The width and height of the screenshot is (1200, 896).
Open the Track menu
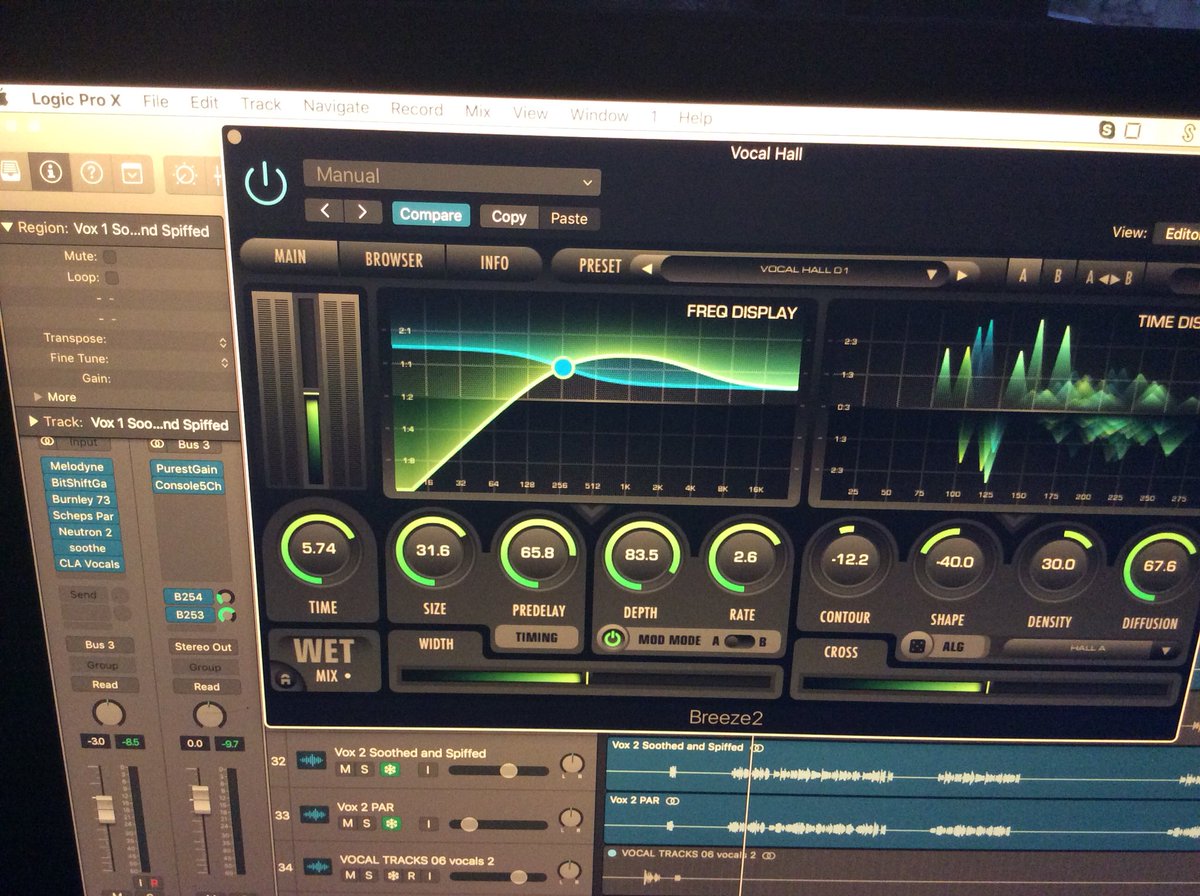pos(261,104)
